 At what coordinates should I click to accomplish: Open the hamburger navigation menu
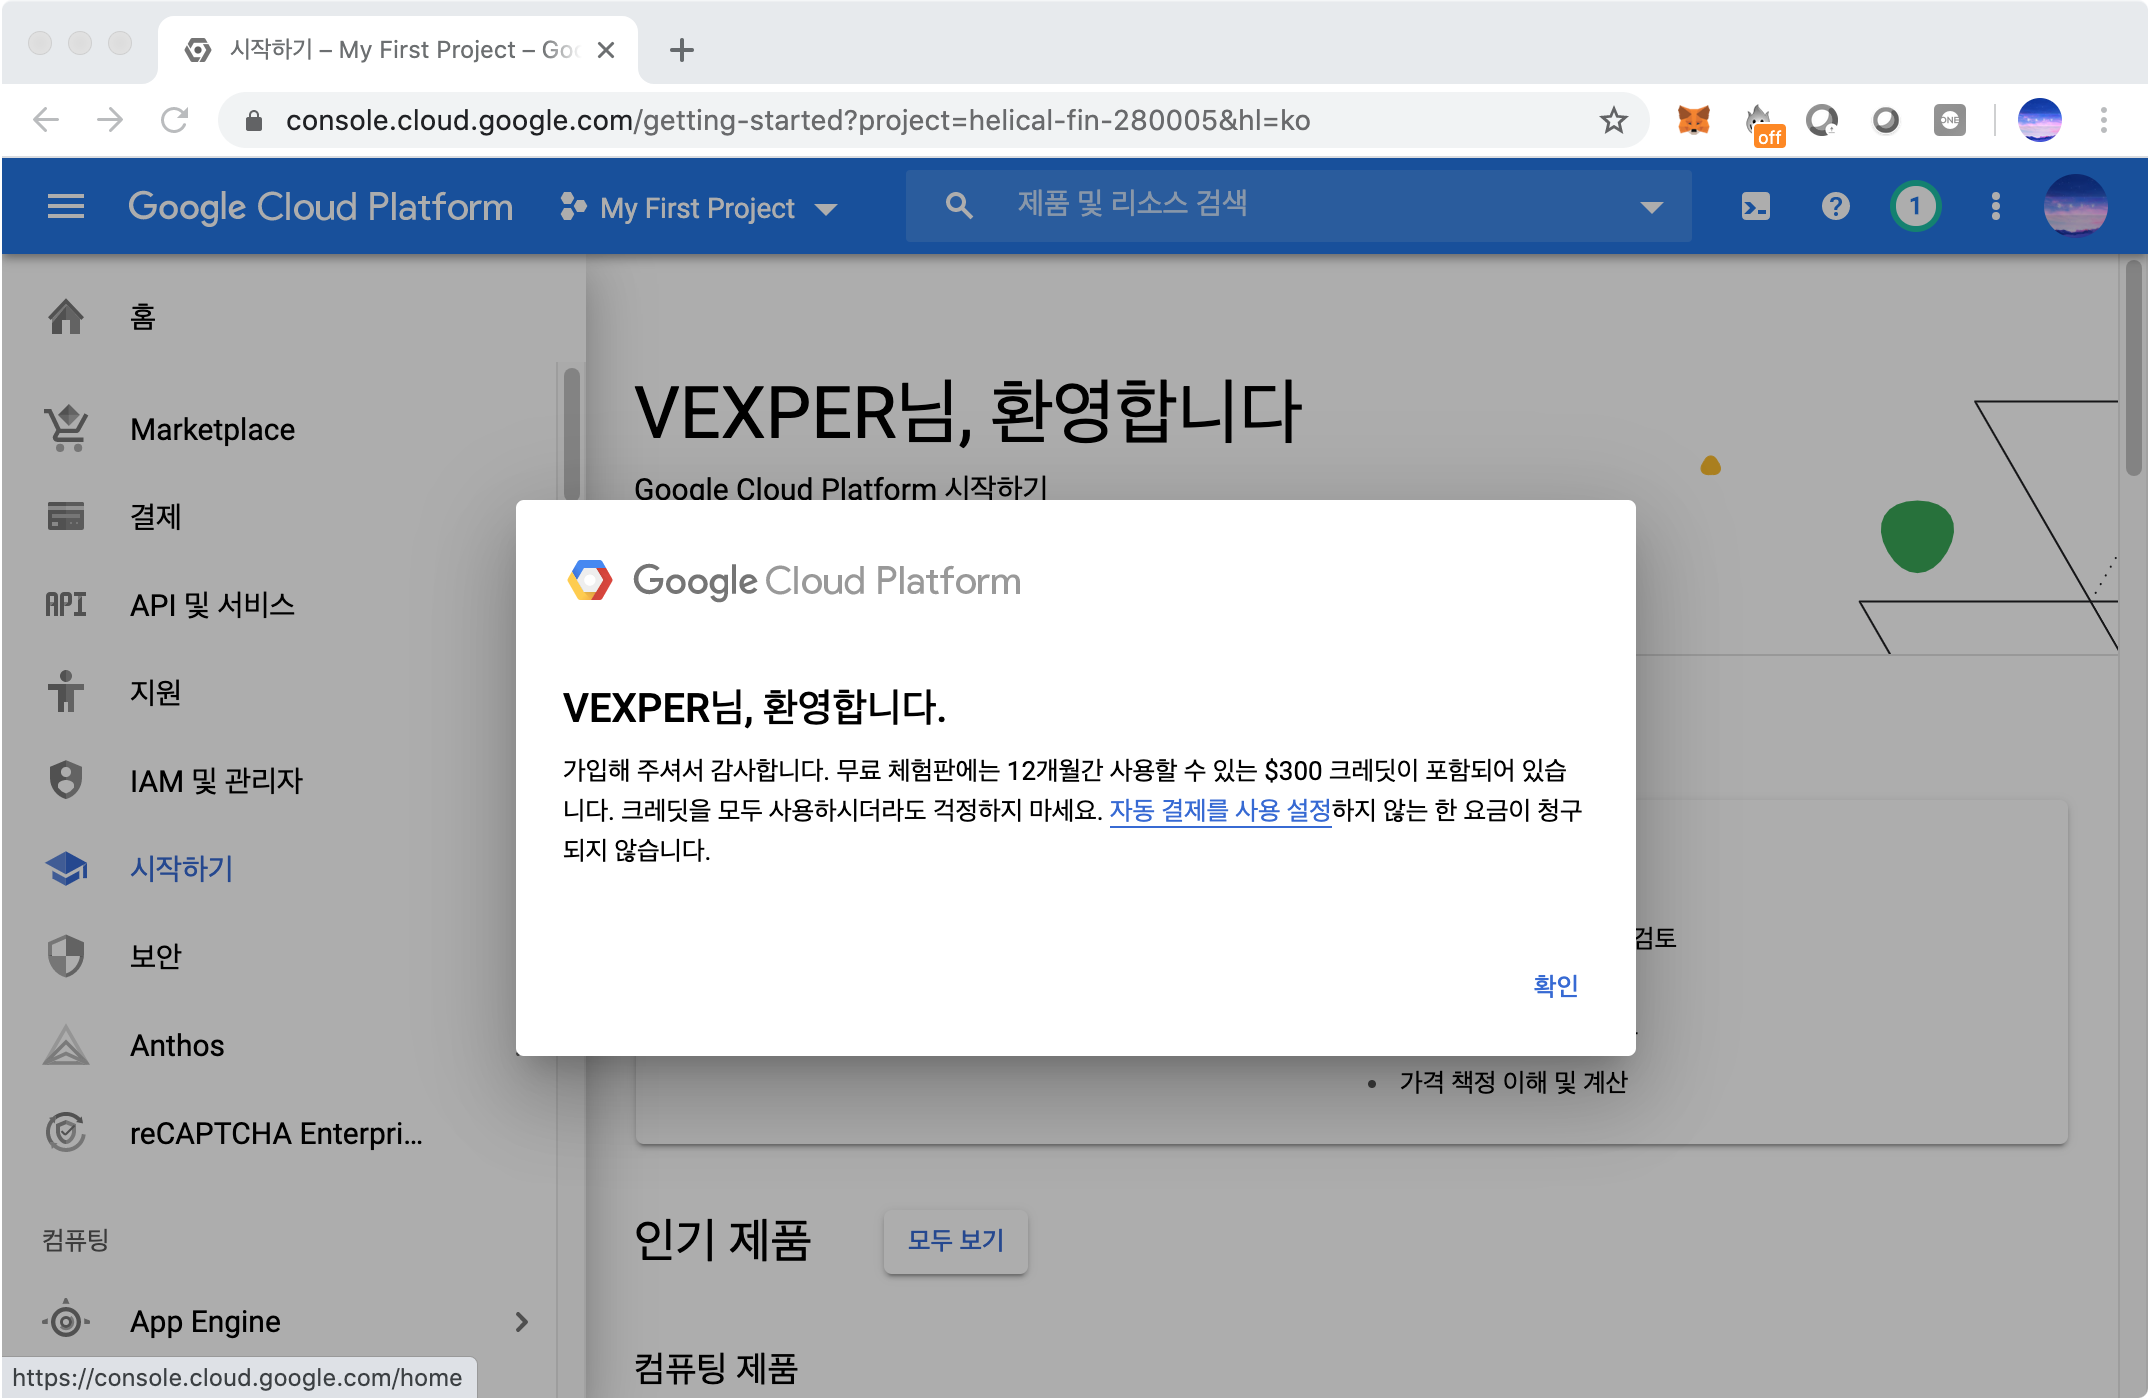66,207
